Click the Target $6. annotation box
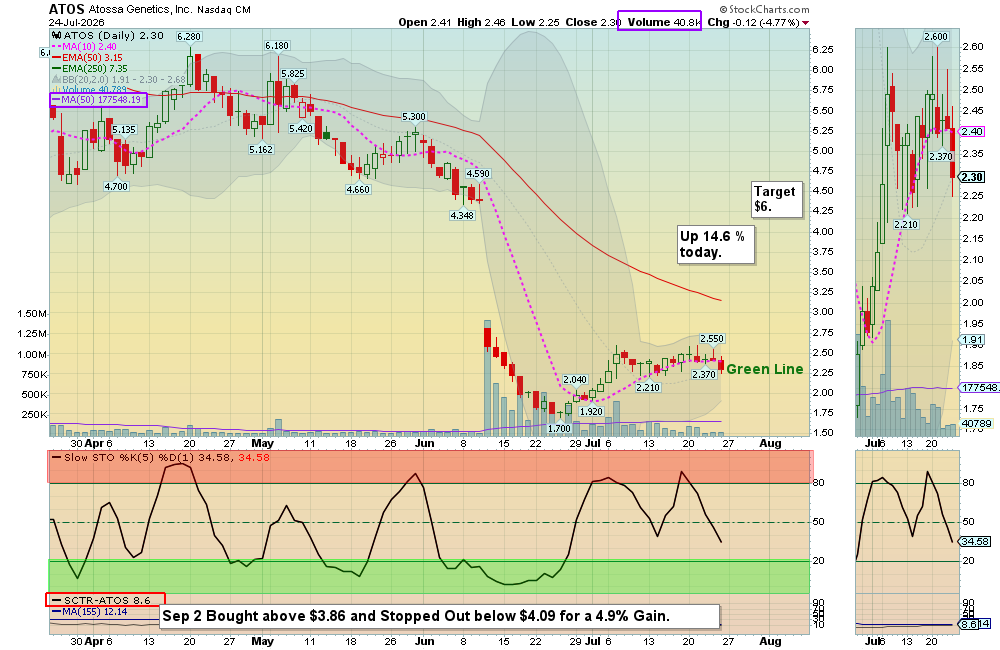 776,199
